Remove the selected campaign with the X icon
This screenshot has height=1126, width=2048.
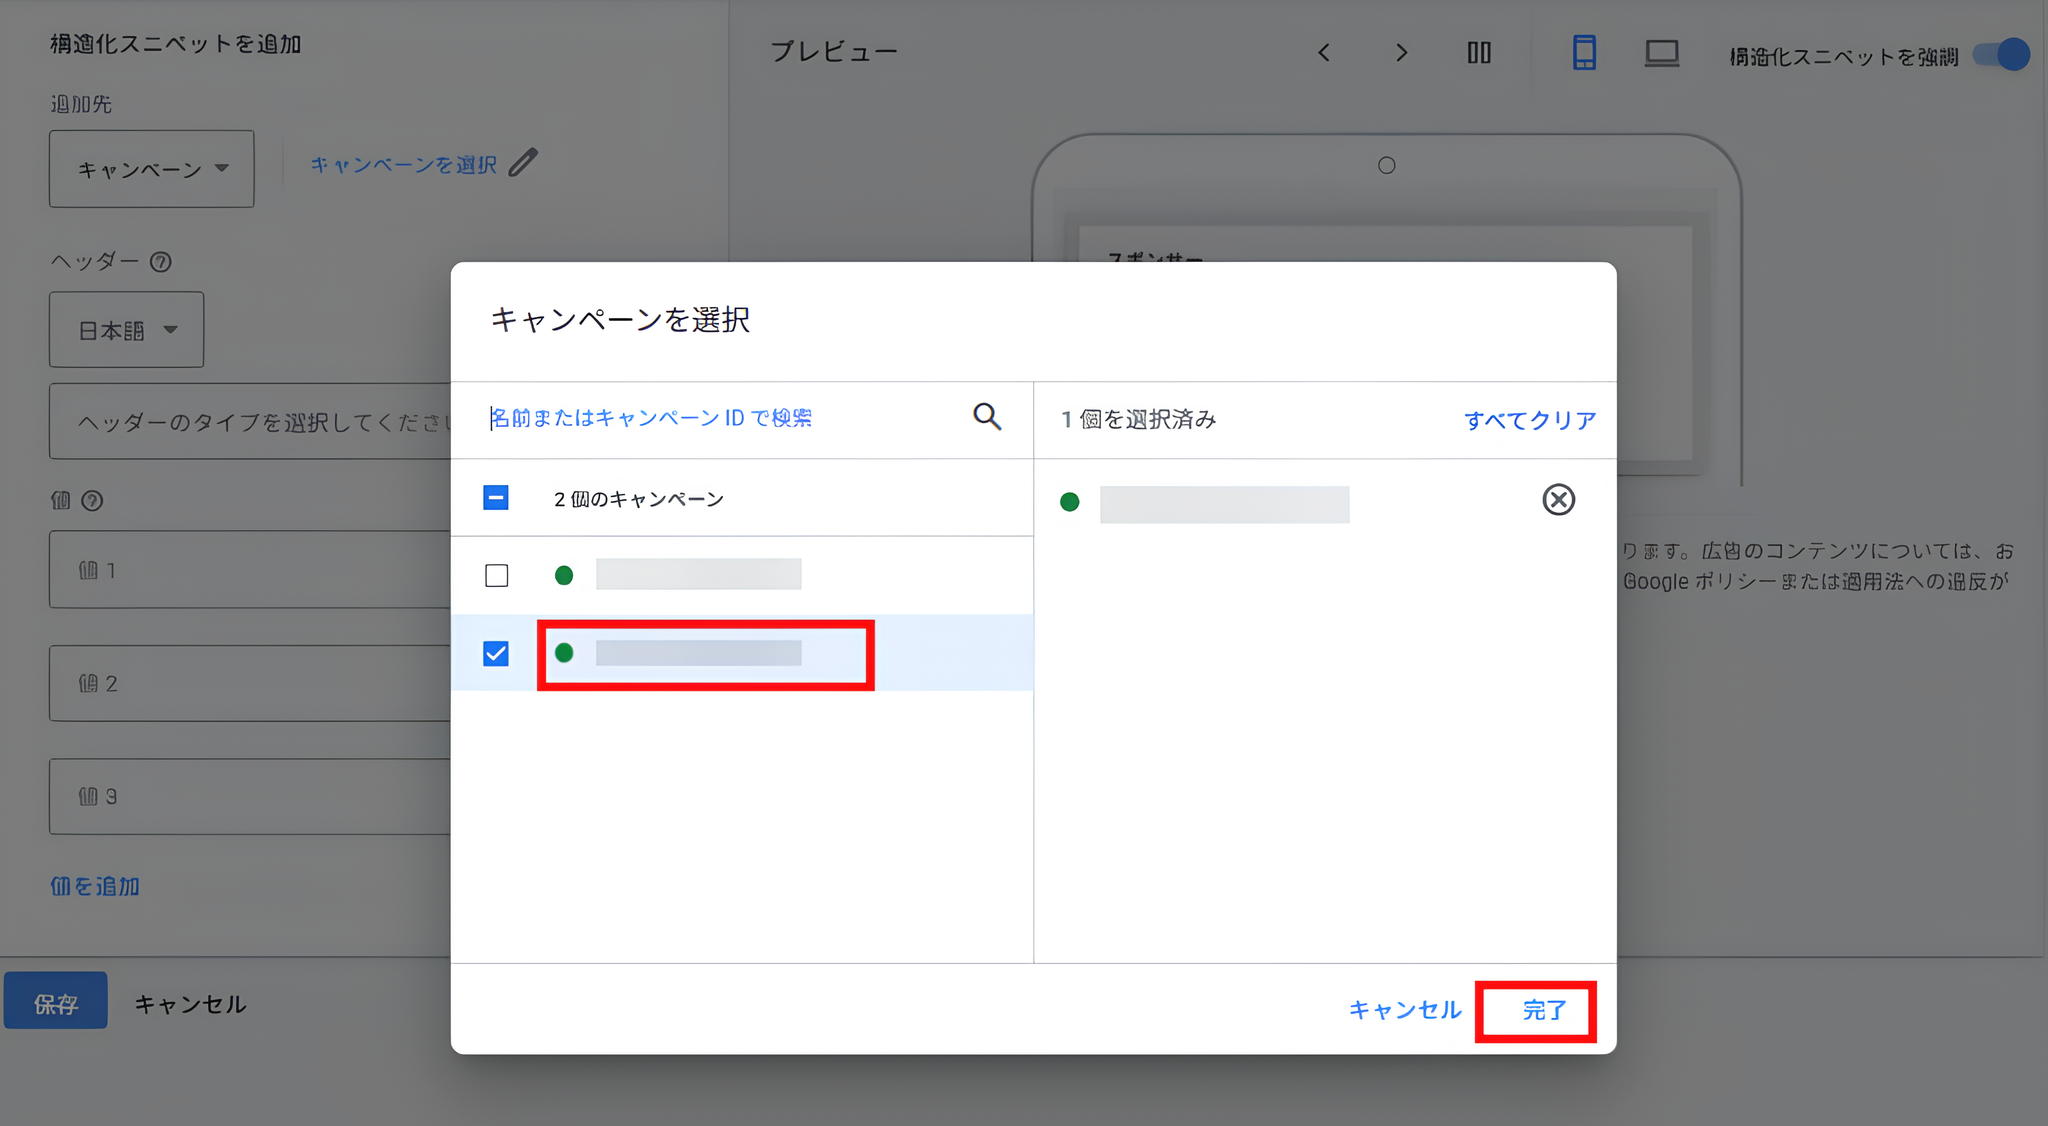1559,500
